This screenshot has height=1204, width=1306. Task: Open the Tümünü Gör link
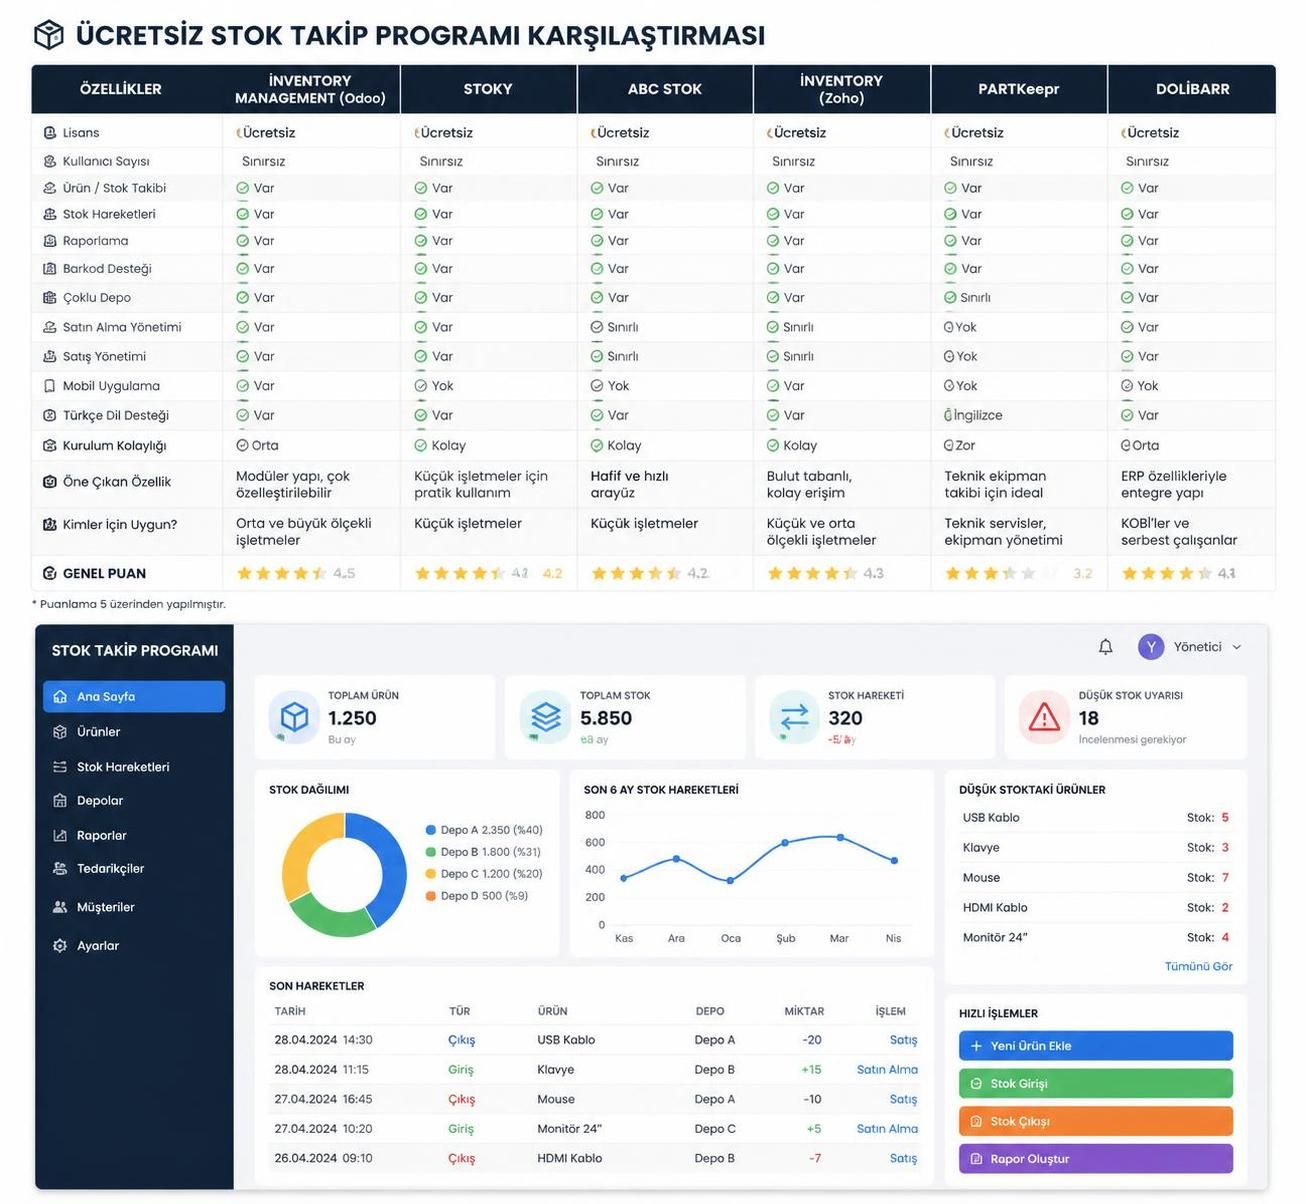tap(1198, 967)
